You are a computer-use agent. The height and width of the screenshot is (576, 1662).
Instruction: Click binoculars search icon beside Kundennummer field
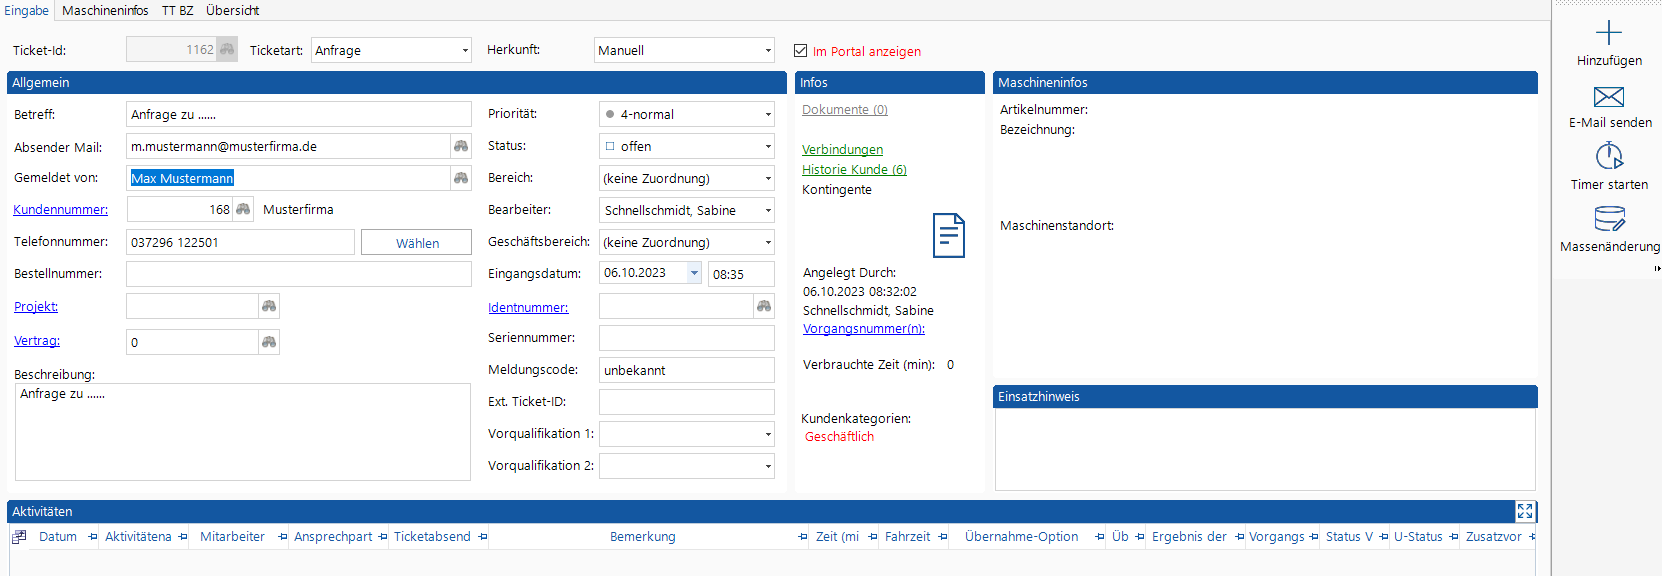tap(243, 209)
